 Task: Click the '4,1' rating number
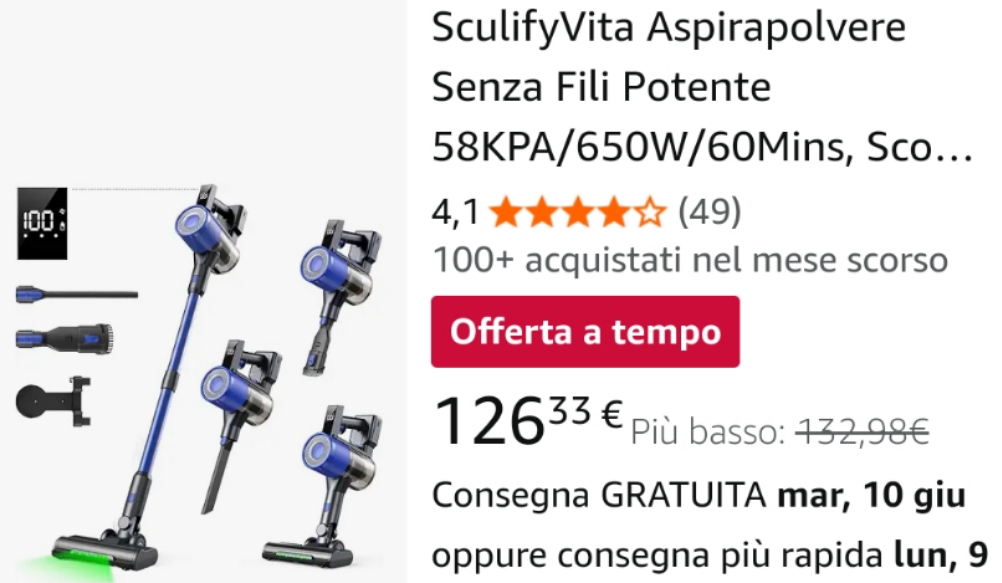pyautogui.click(x=455, y=212)
